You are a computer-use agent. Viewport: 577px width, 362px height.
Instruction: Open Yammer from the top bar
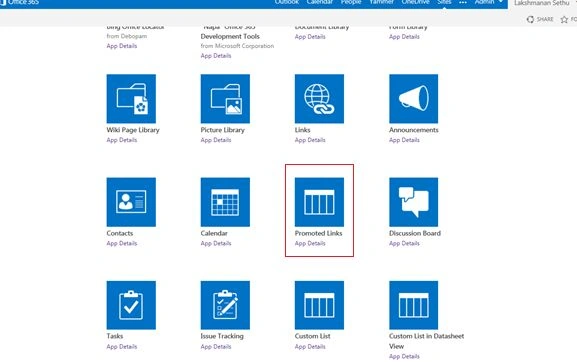[x=382, y=2]
